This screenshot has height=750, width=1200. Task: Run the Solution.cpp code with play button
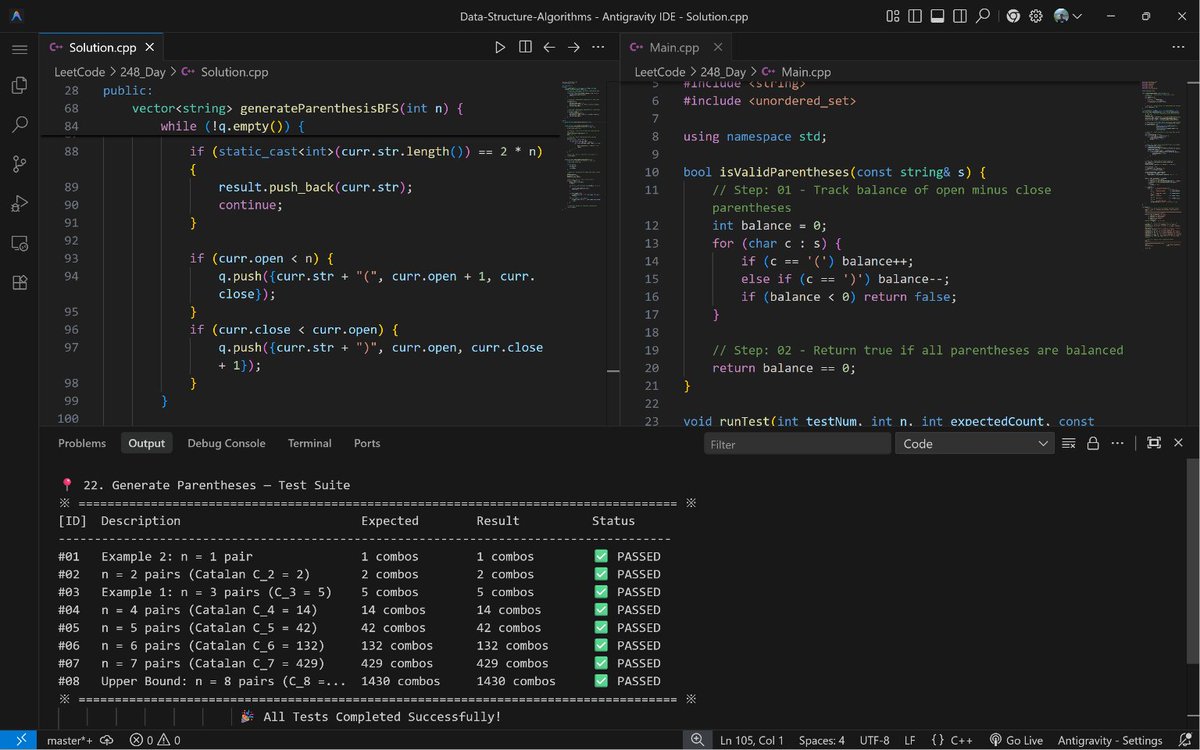500,47
